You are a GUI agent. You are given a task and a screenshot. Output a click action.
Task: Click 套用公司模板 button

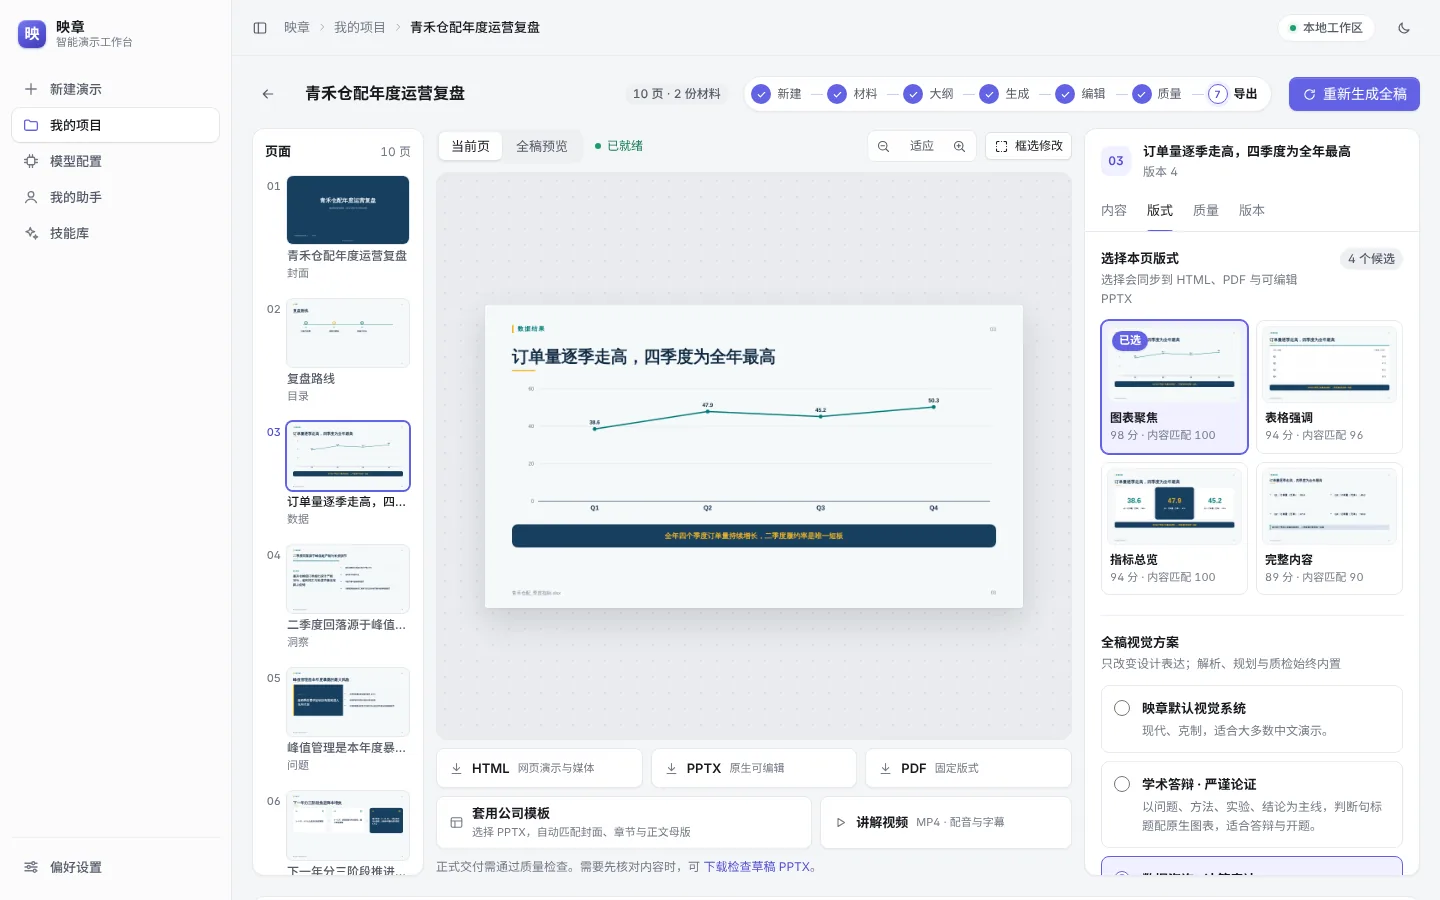(624, 822)
